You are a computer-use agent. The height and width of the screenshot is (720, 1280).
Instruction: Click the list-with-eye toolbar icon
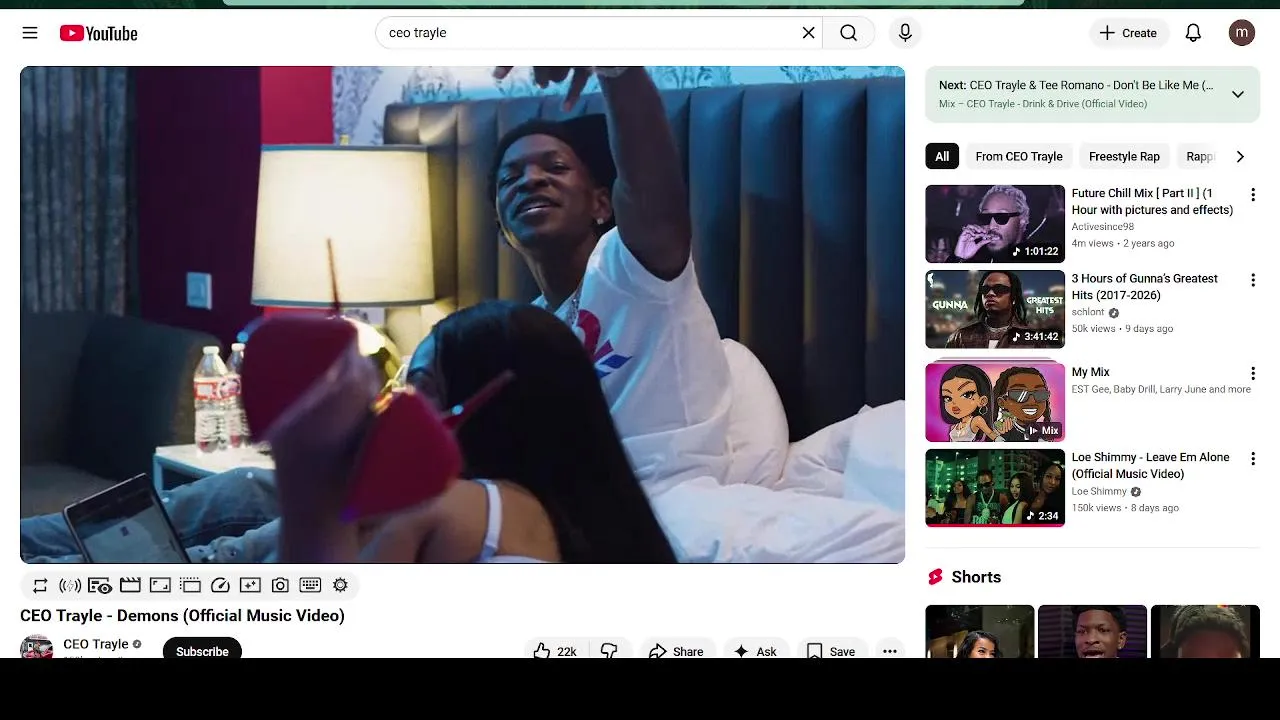coord(100,585)
